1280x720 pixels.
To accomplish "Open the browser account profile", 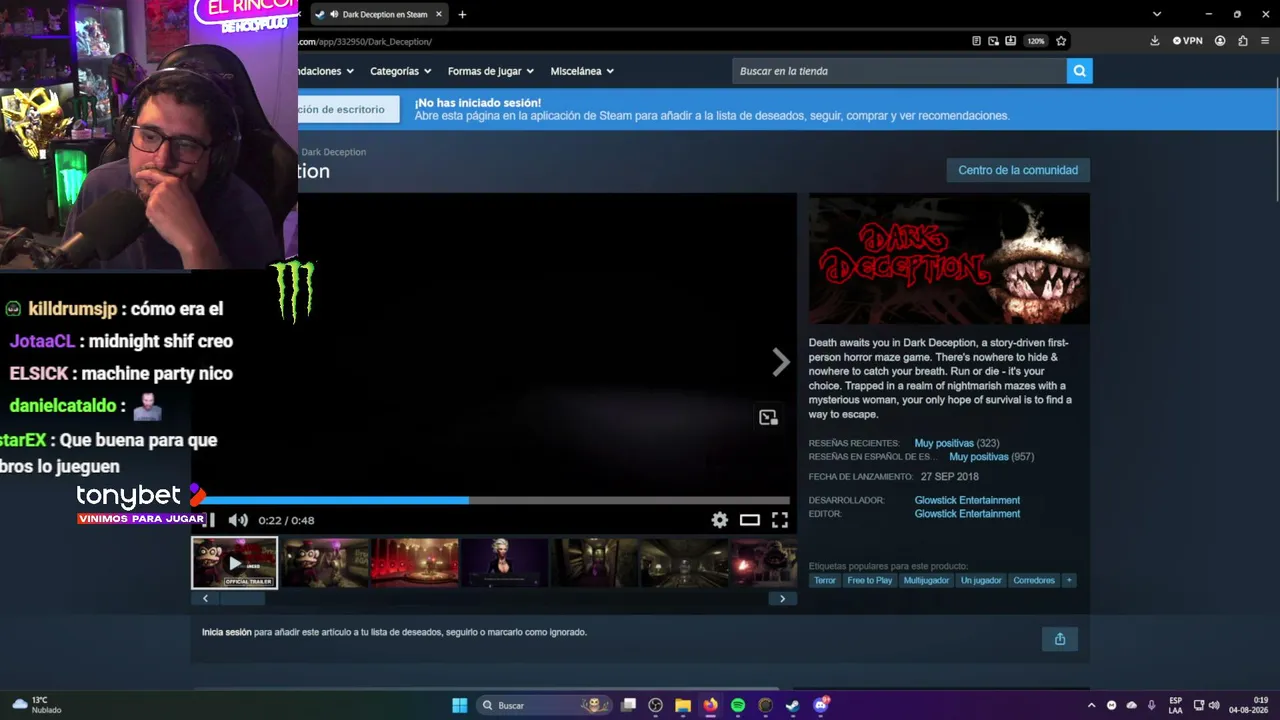I will click(1220, 41).
